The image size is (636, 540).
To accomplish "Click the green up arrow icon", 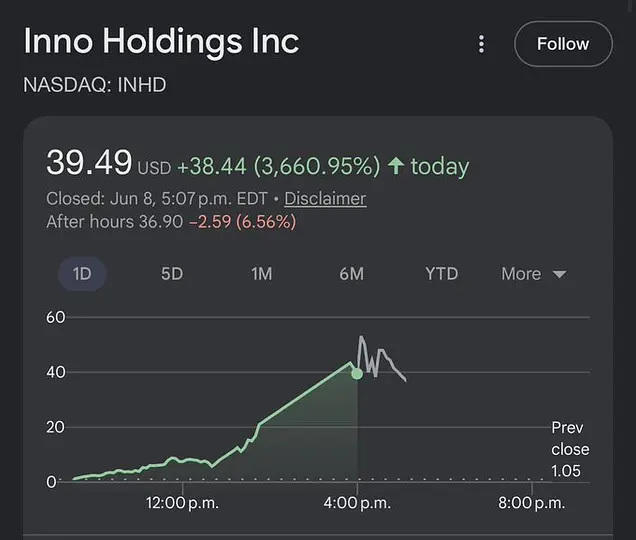I will pyautogui.click(x=395, y=166).
